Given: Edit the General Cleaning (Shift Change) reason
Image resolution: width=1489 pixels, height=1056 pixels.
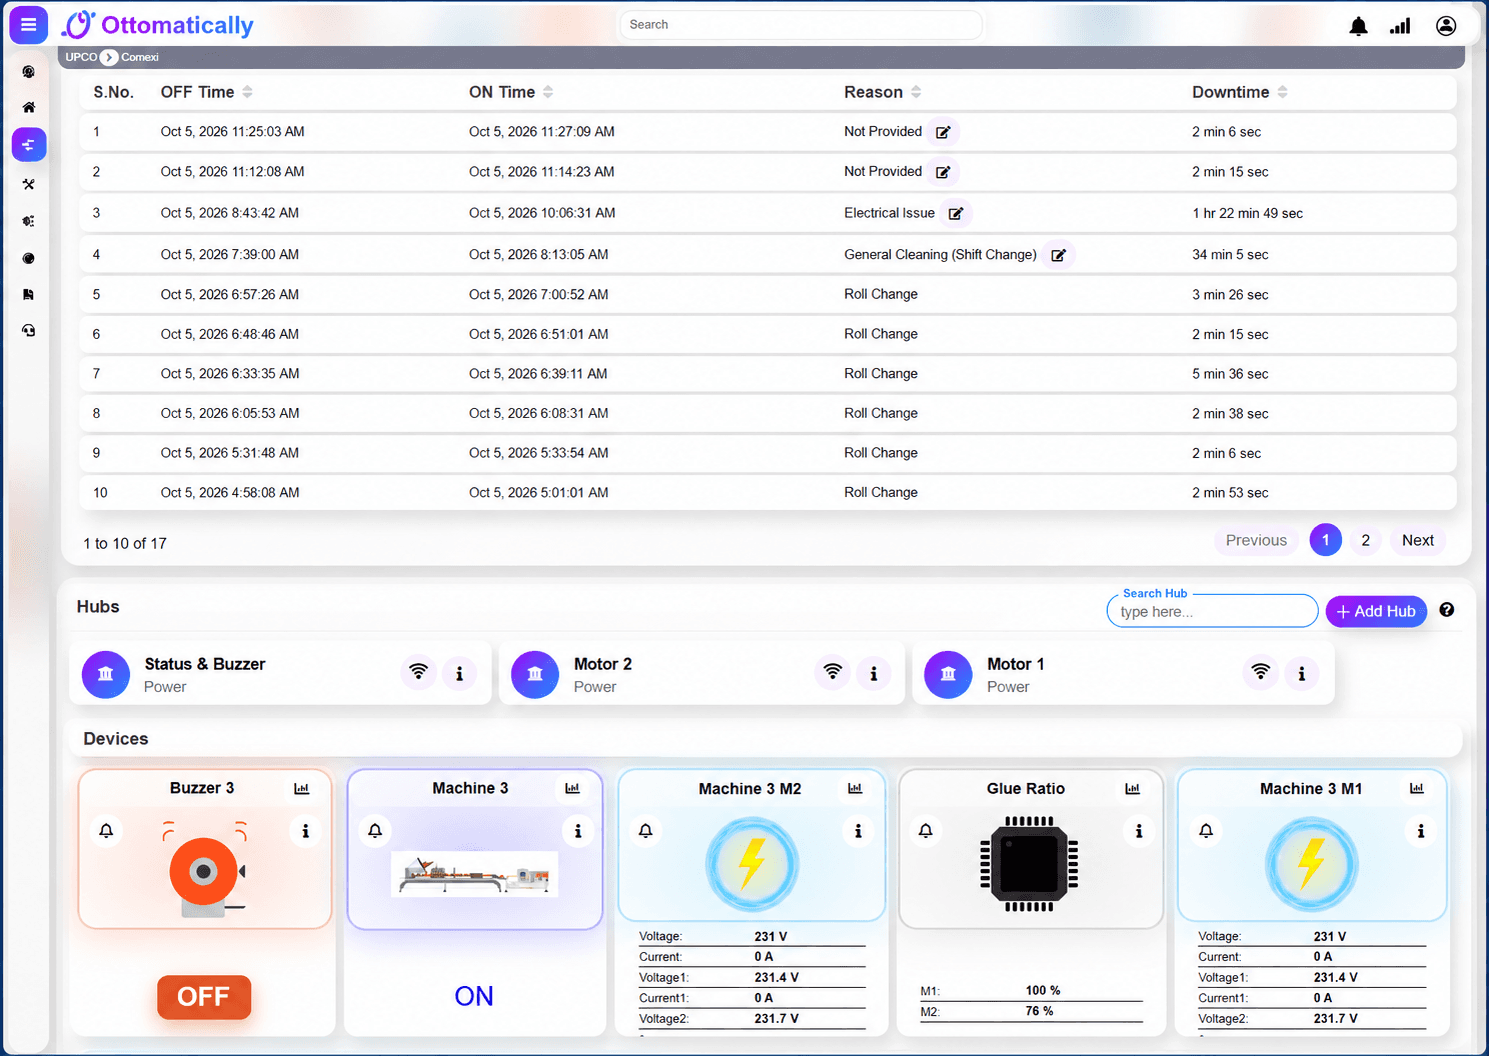Looking at the screenshot, I should click(x=1058, y=255).
